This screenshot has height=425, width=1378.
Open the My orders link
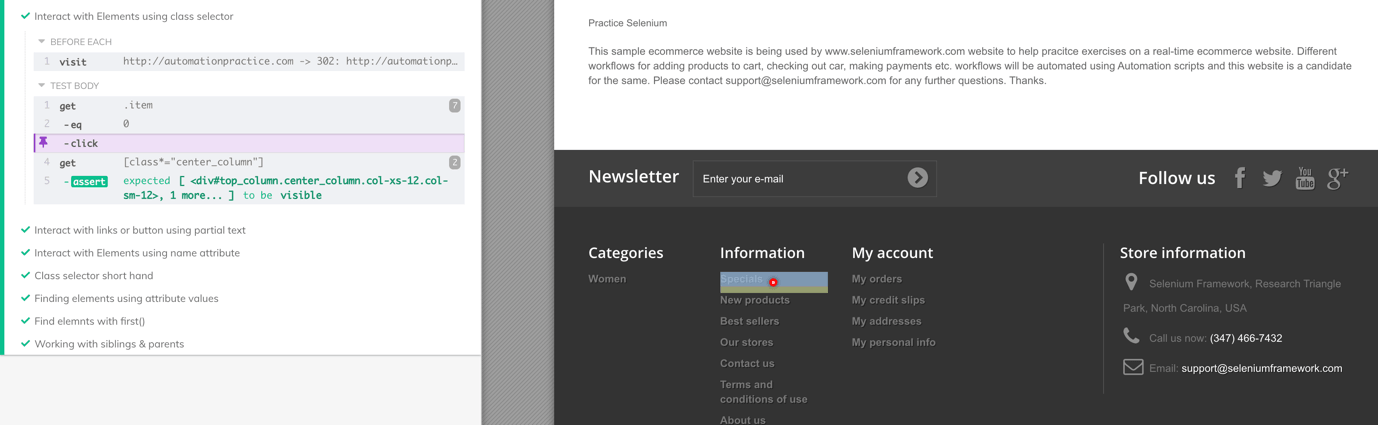click(876, 279)
